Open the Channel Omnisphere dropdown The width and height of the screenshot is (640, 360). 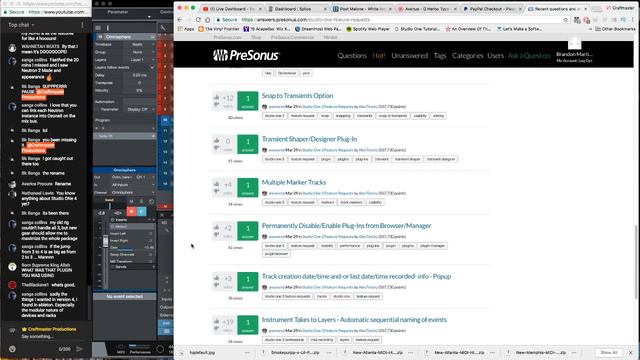click(133, 192)
